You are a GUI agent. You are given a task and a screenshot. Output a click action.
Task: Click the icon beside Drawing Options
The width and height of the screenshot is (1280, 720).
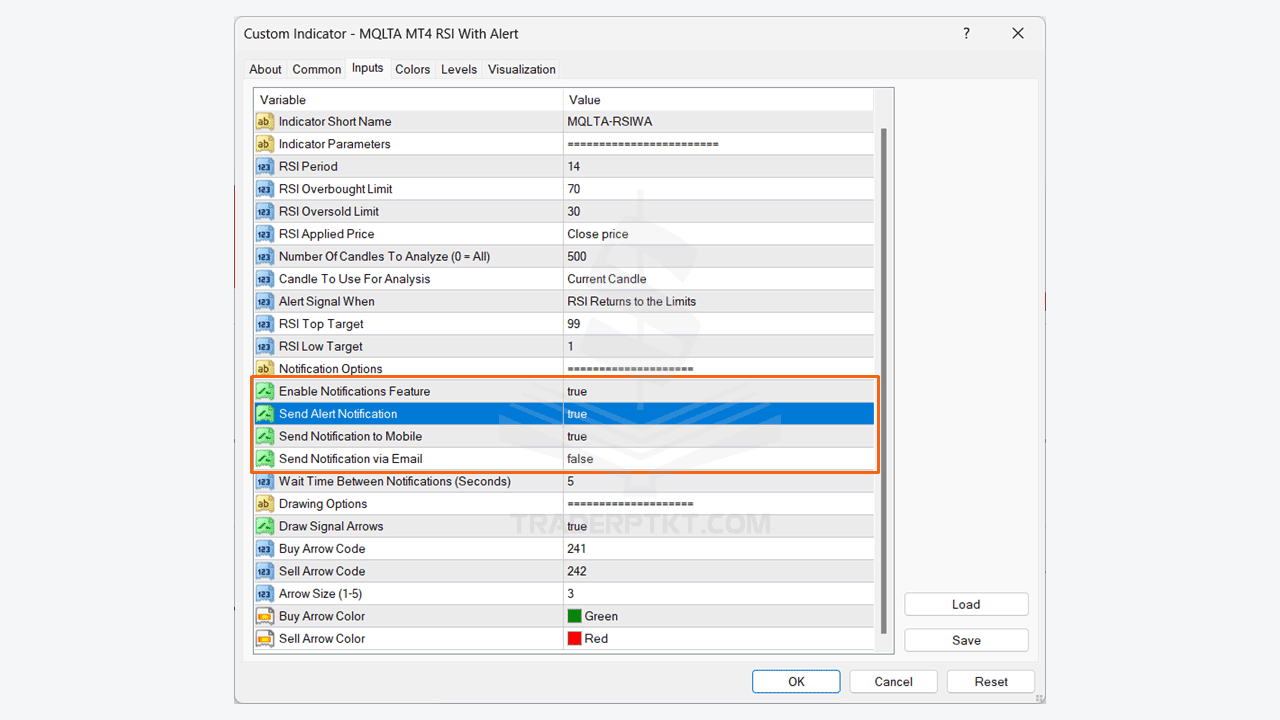coord(265,504)
